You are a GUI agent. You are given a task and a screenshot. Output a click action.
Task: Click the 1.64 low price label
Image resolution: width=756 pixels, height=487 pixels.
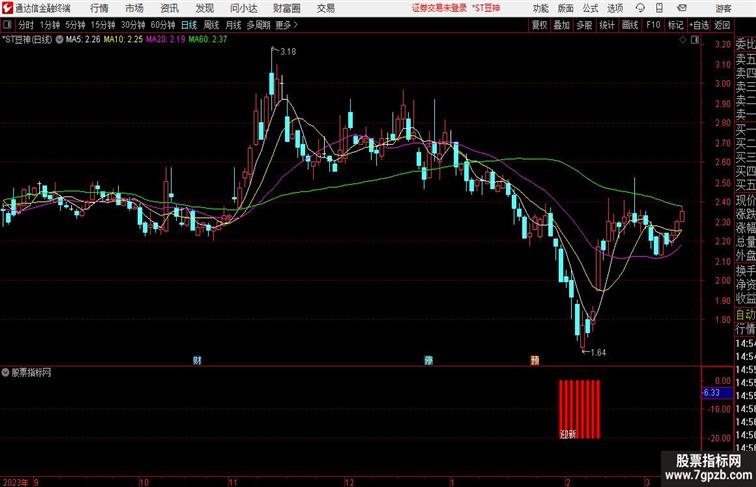(x=598, y=352)
